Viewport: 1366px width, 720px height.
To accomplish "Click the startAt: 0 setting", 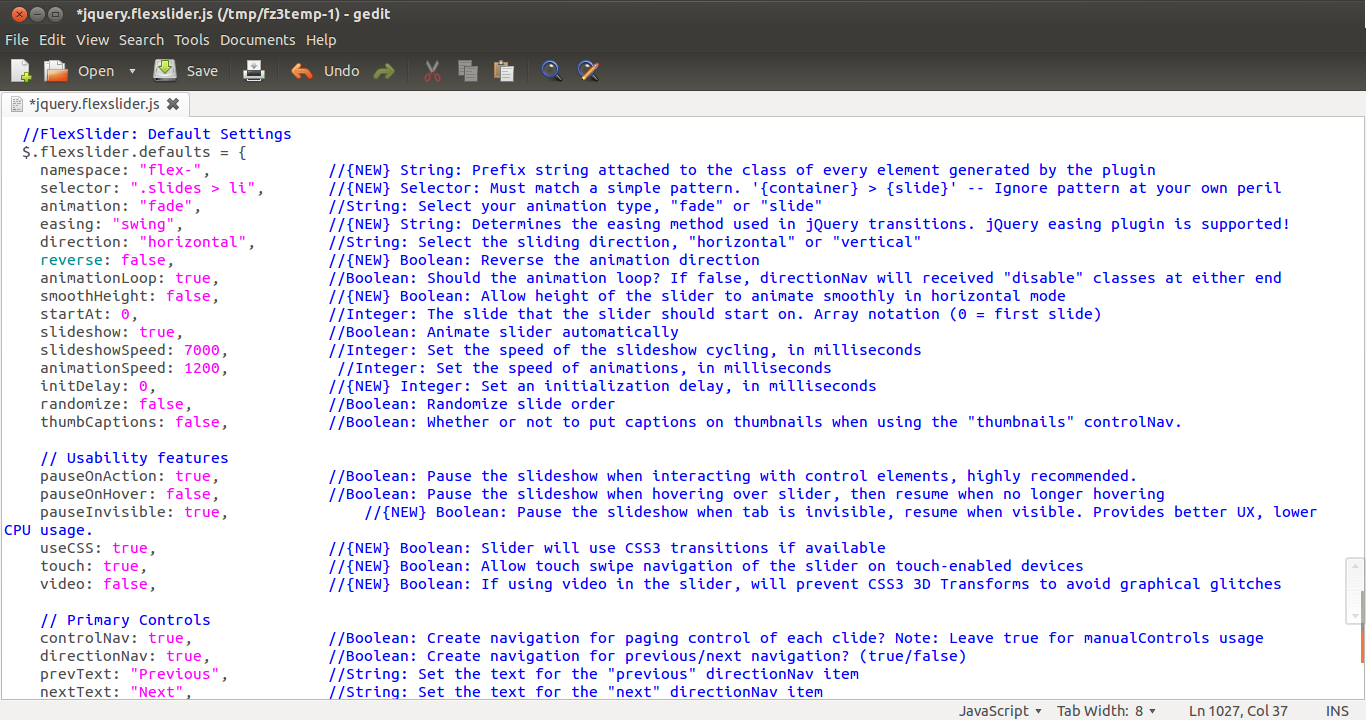I will point(89,314).
